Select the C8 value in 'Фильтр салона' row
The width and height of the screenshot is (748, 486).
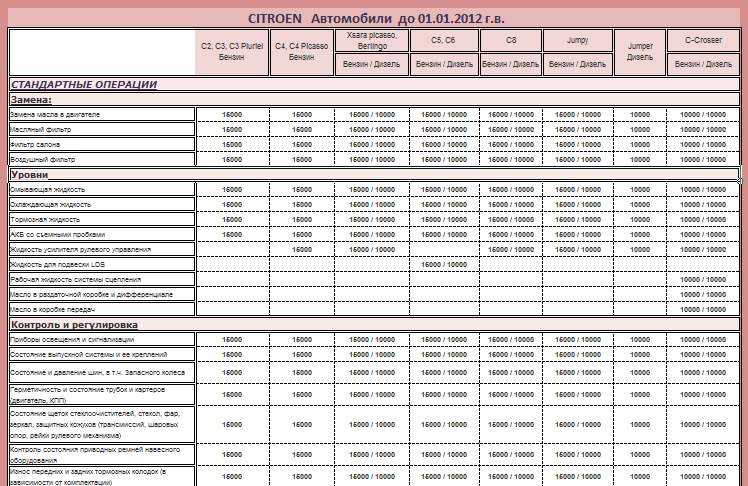tap(511, 145)
